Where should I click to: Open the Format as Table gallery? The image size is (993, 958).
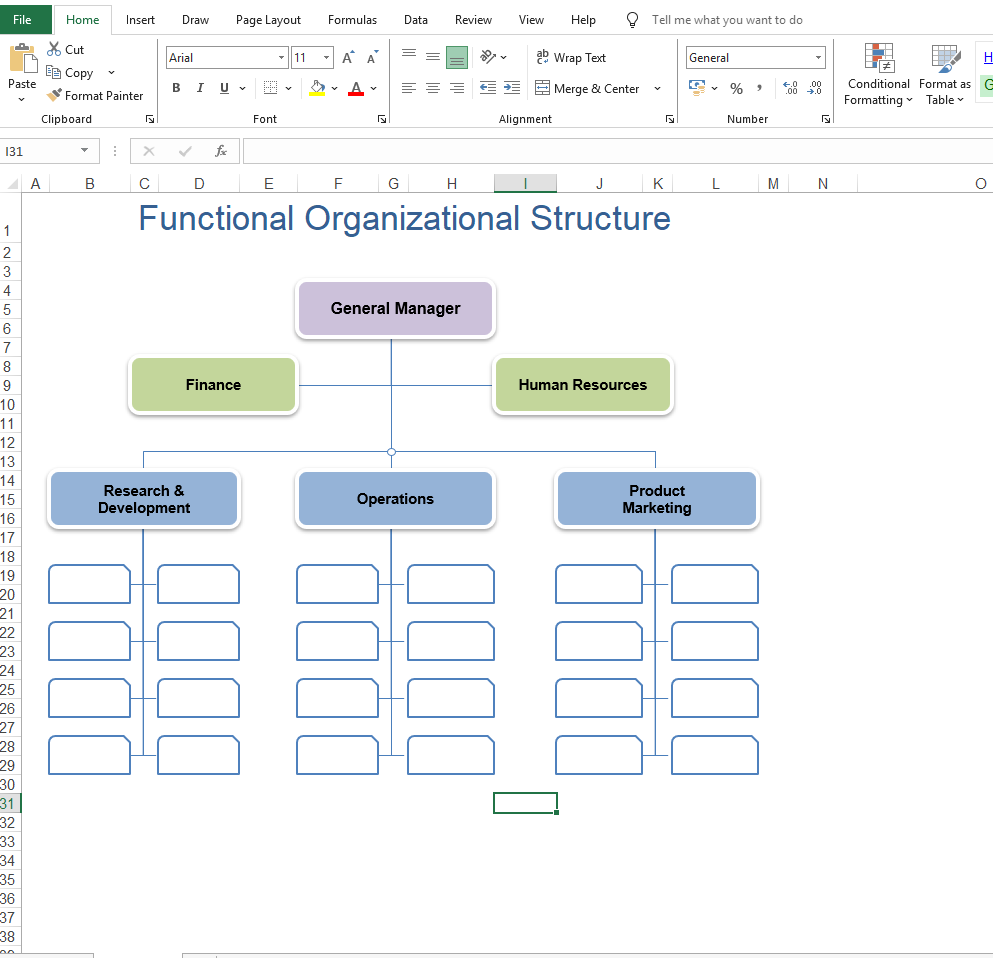tap(945, 74)
